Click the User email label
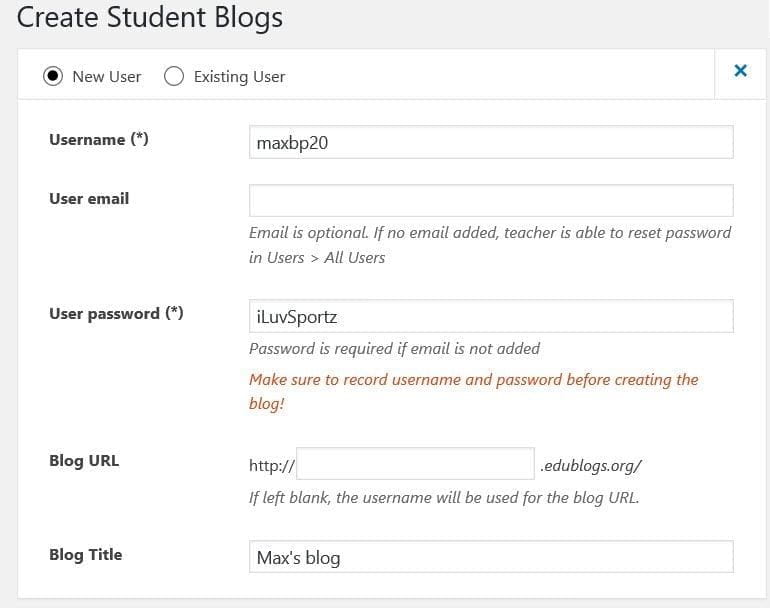The height and width of the screenshot is (608, 770). tap(89, 198)
